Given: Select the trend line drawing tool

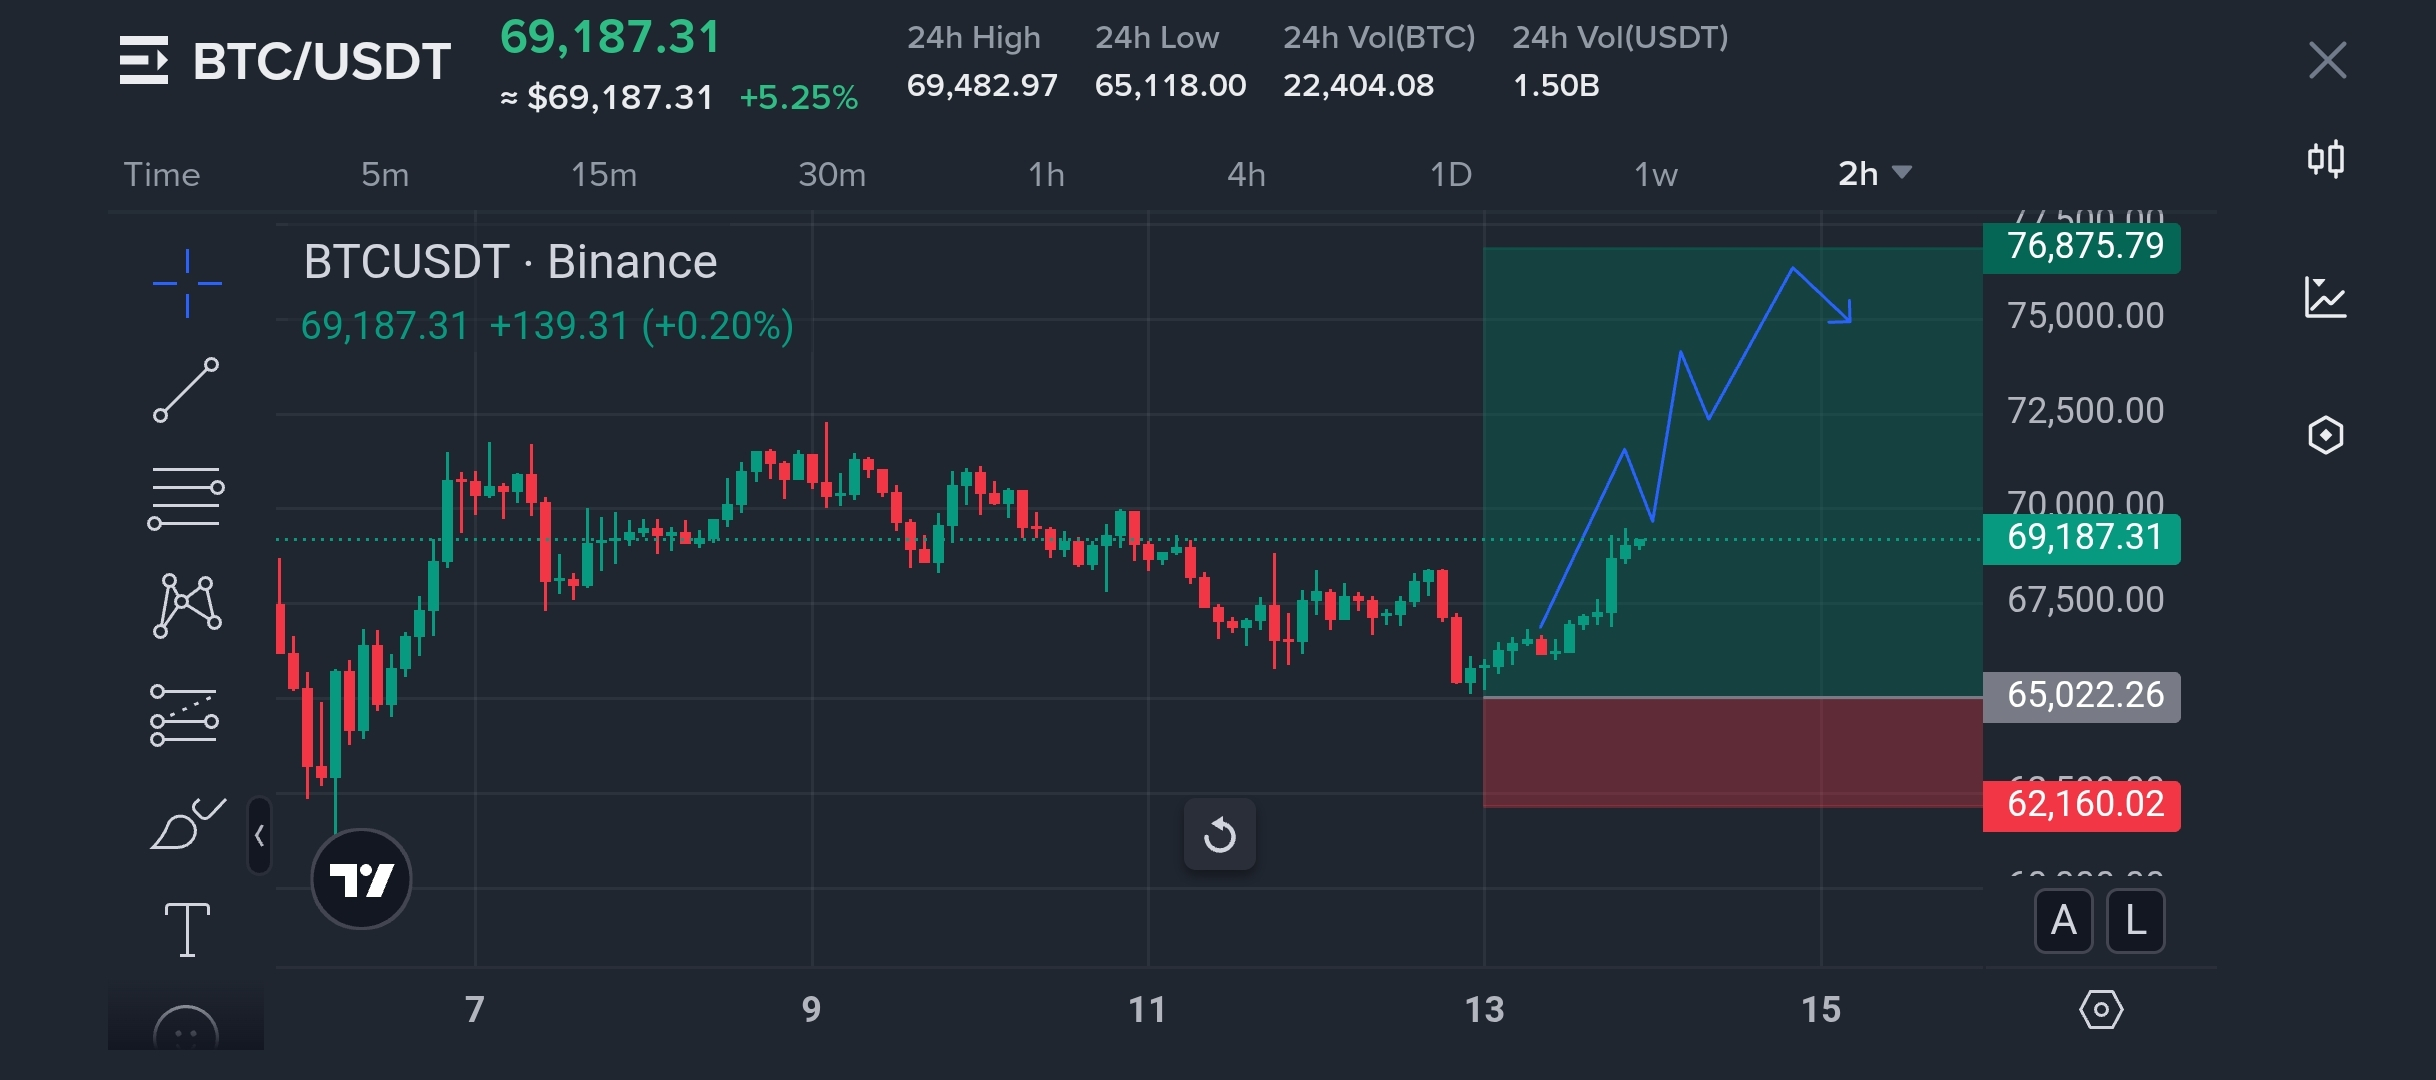Looking at the screenshot, I should click(186, 390).
